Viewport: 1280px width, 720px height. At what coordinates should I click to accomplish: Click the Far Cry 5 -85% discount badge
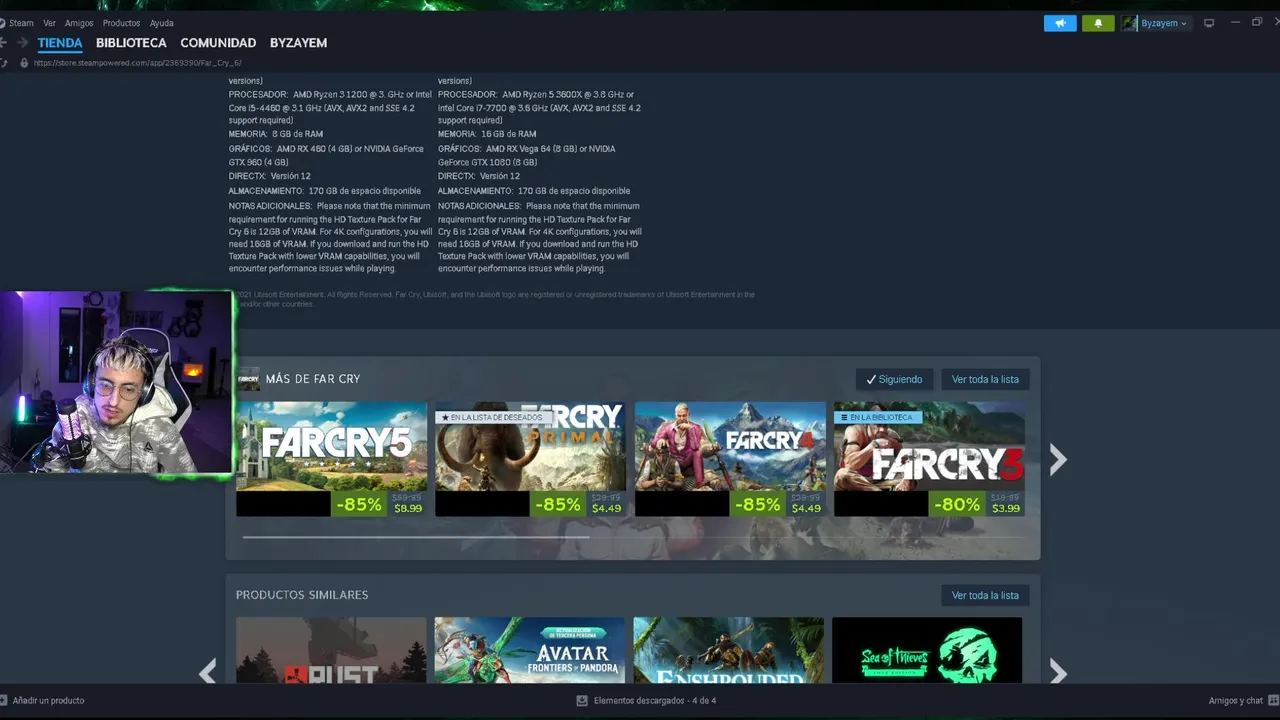click(358, 504)
